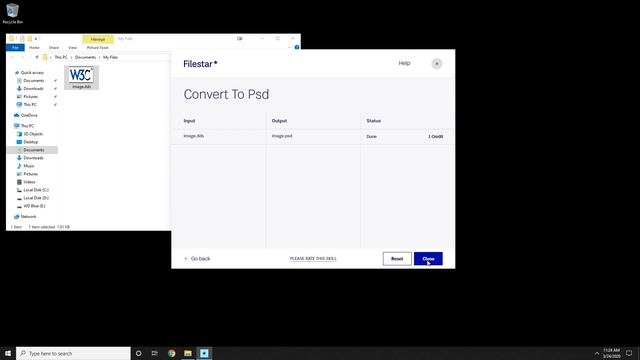Select Quick access in Explorer sidebar
This screenshot has width=640, height=360.
tap(32, 73)
